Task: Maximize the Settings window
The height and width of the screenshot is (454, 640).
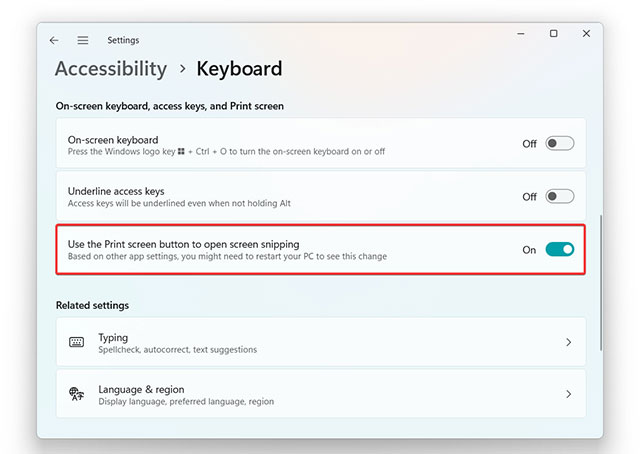Action: coord(554,34)
